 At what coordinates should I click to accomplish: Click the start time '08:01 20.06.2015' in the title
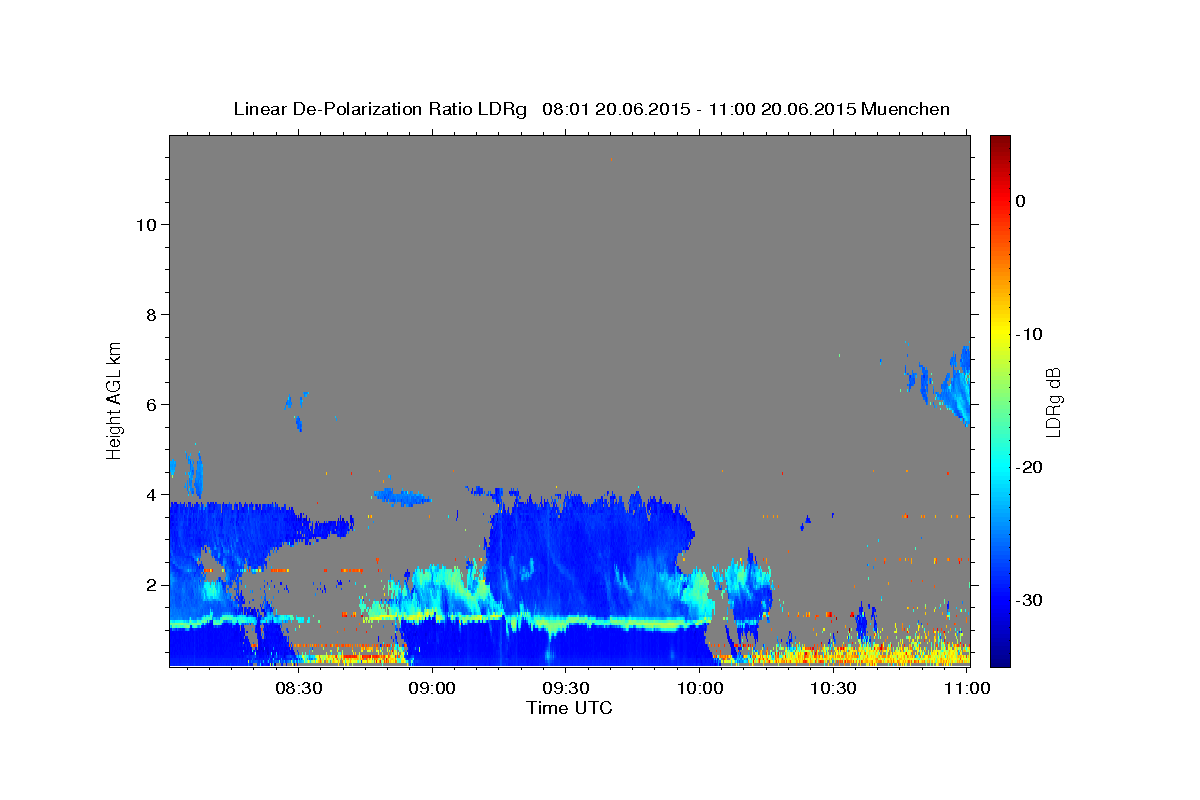[x=615, y=109]
